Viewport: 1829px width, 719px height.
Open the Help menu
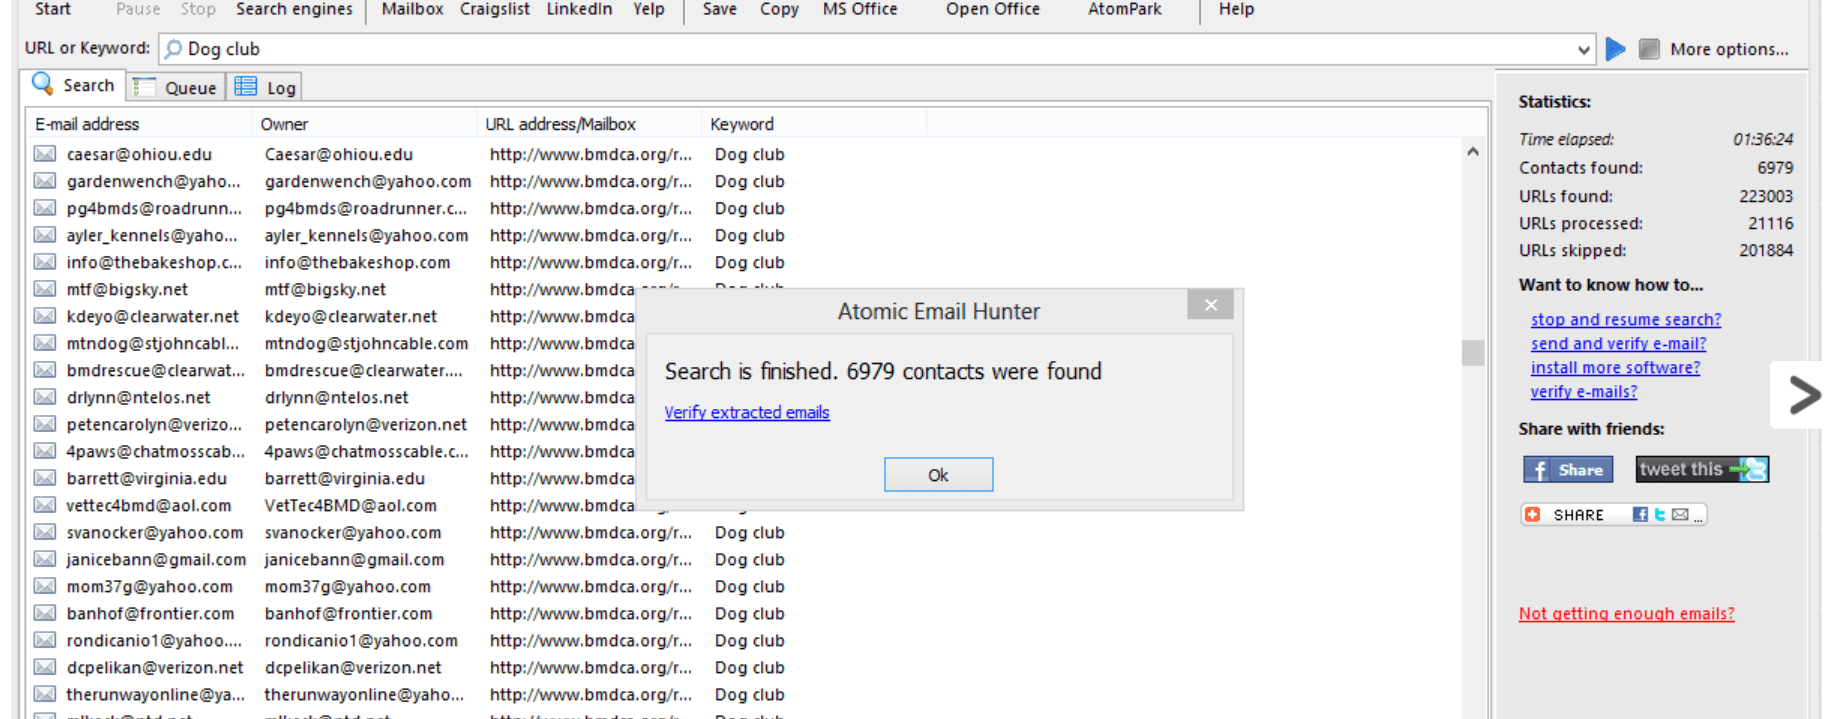(x=1236, y=9)
